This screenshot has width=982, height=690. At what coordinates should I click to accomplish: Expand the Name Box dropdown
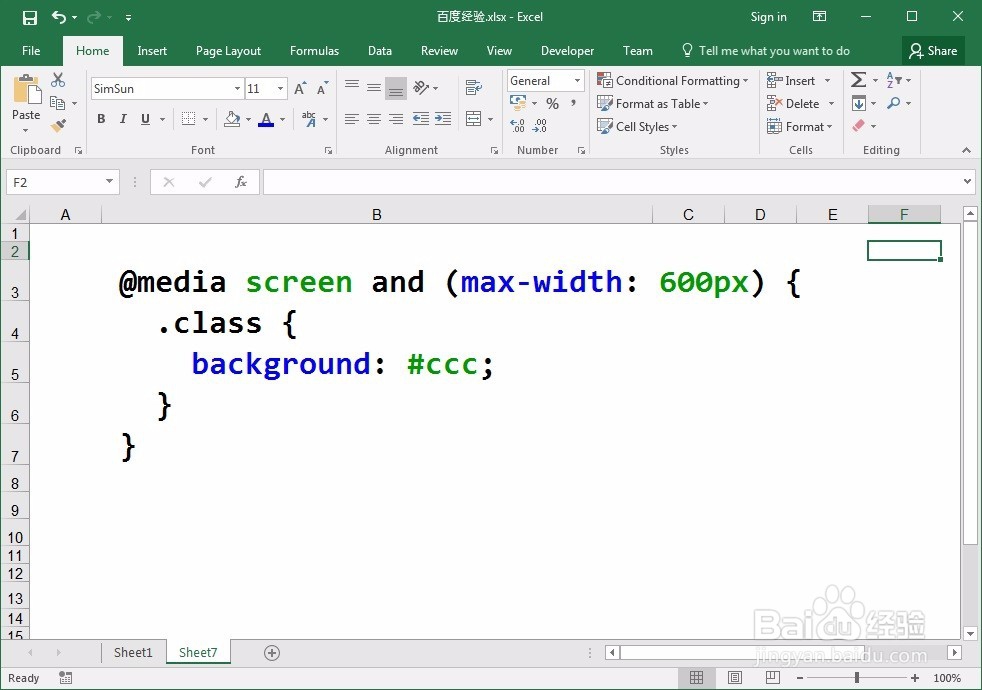pos(110,182)
